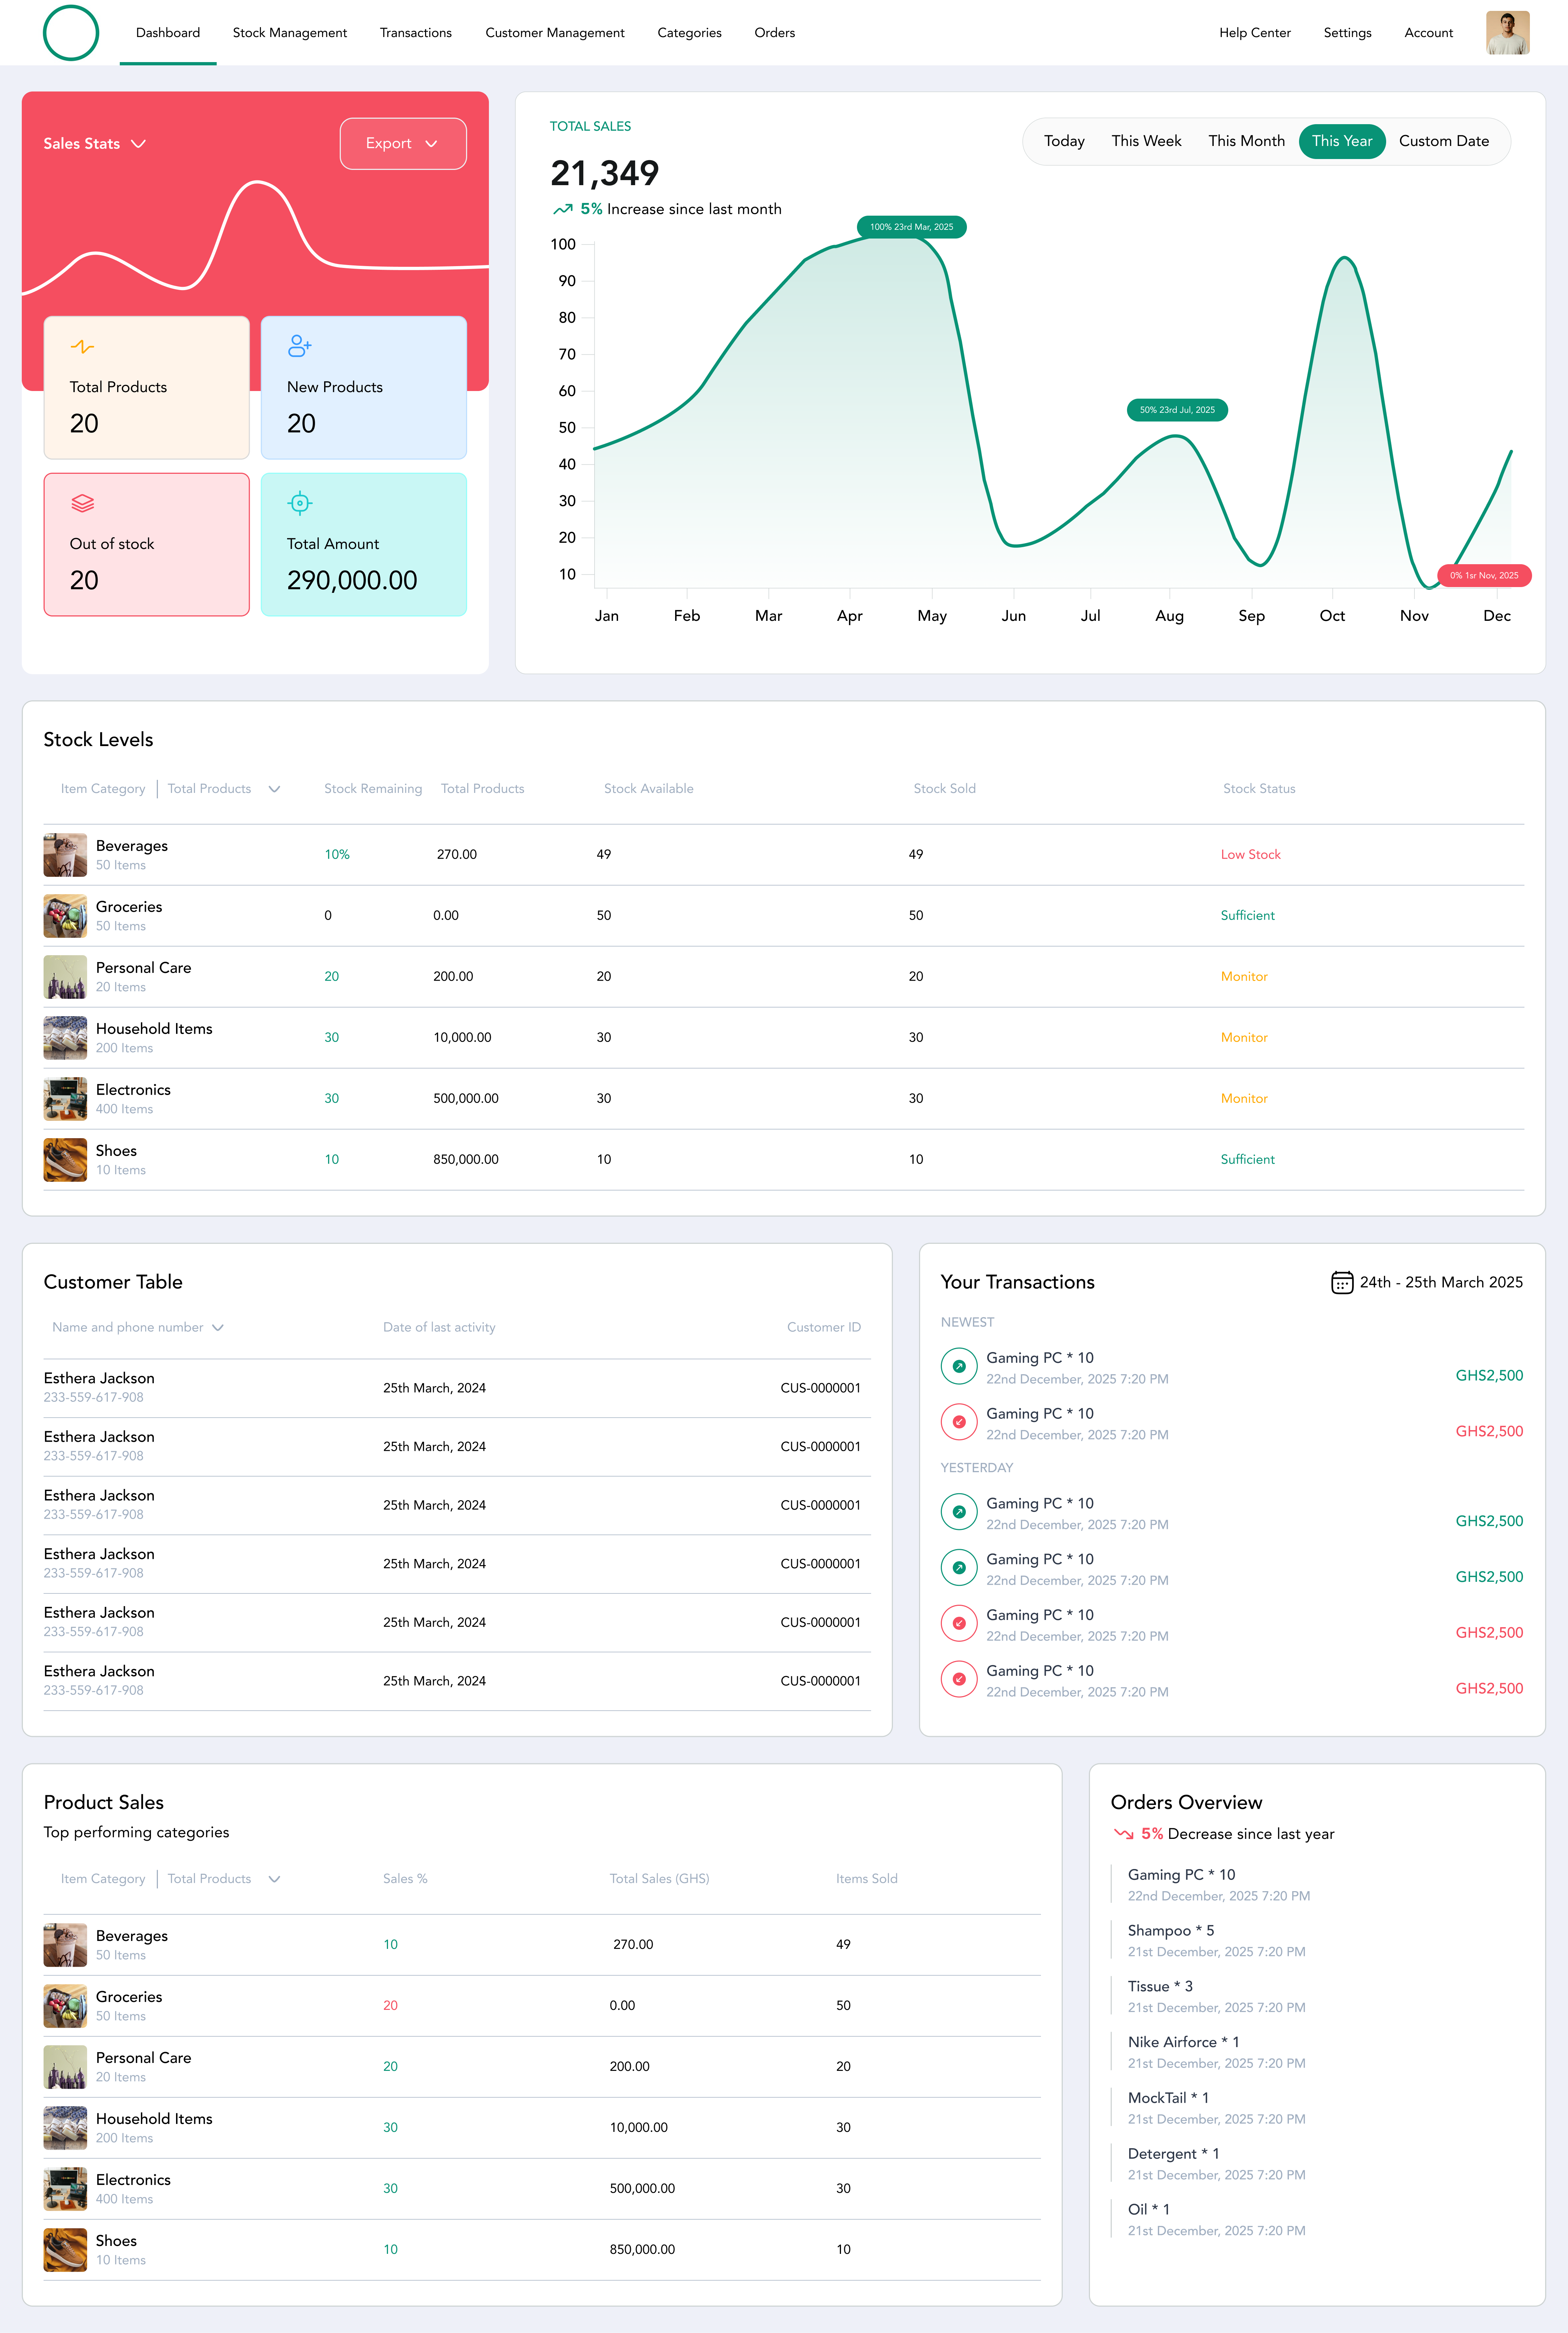
Task: Click the green success icon on newest transaction
Action: 959,1366
